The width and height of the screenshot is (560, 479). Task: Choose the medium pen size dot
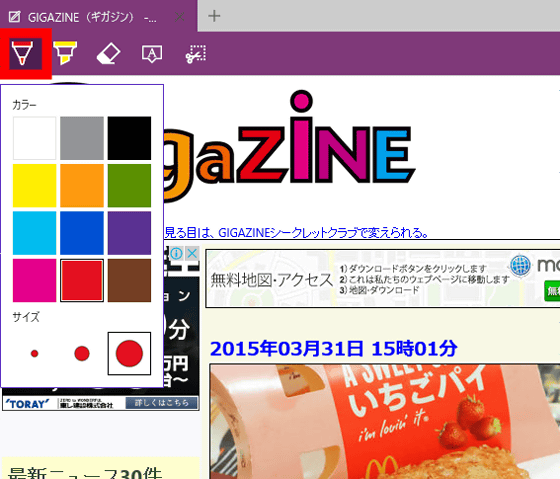(82, 353)
